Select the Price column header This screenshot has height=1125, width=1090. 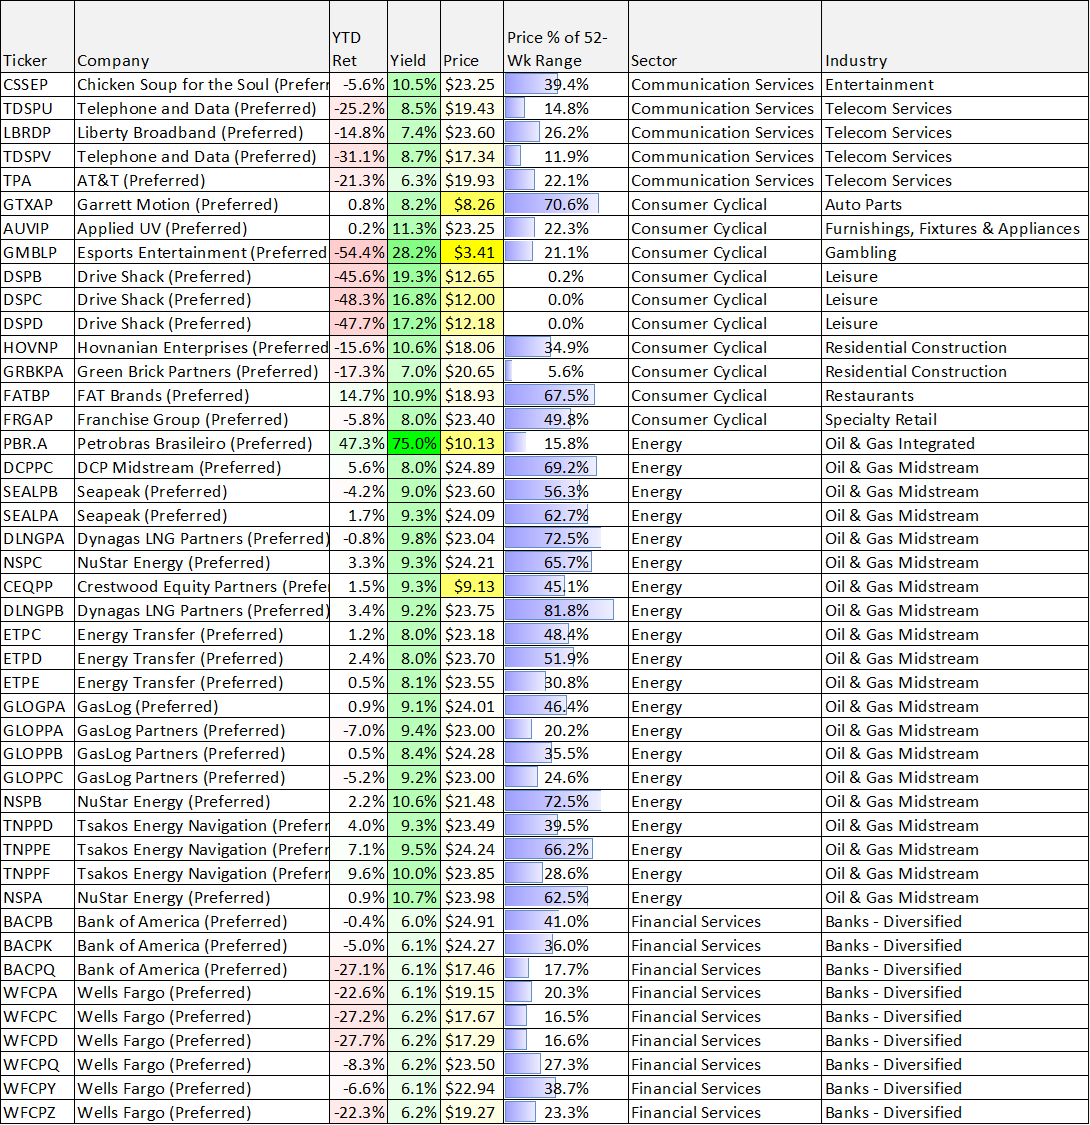(x=472, y=37)
